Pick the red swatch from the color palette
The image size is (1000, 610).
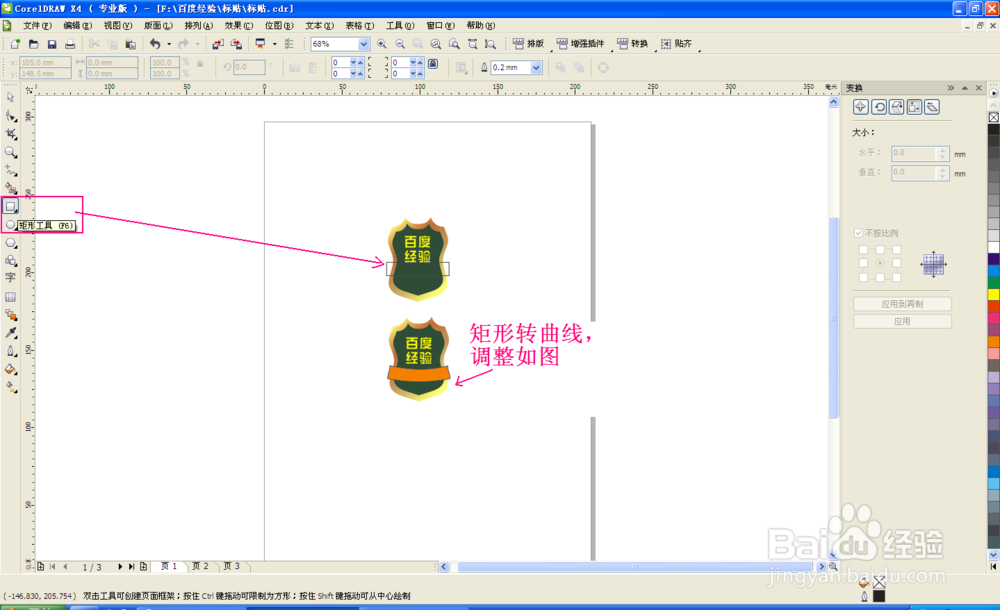pos(993,305)
